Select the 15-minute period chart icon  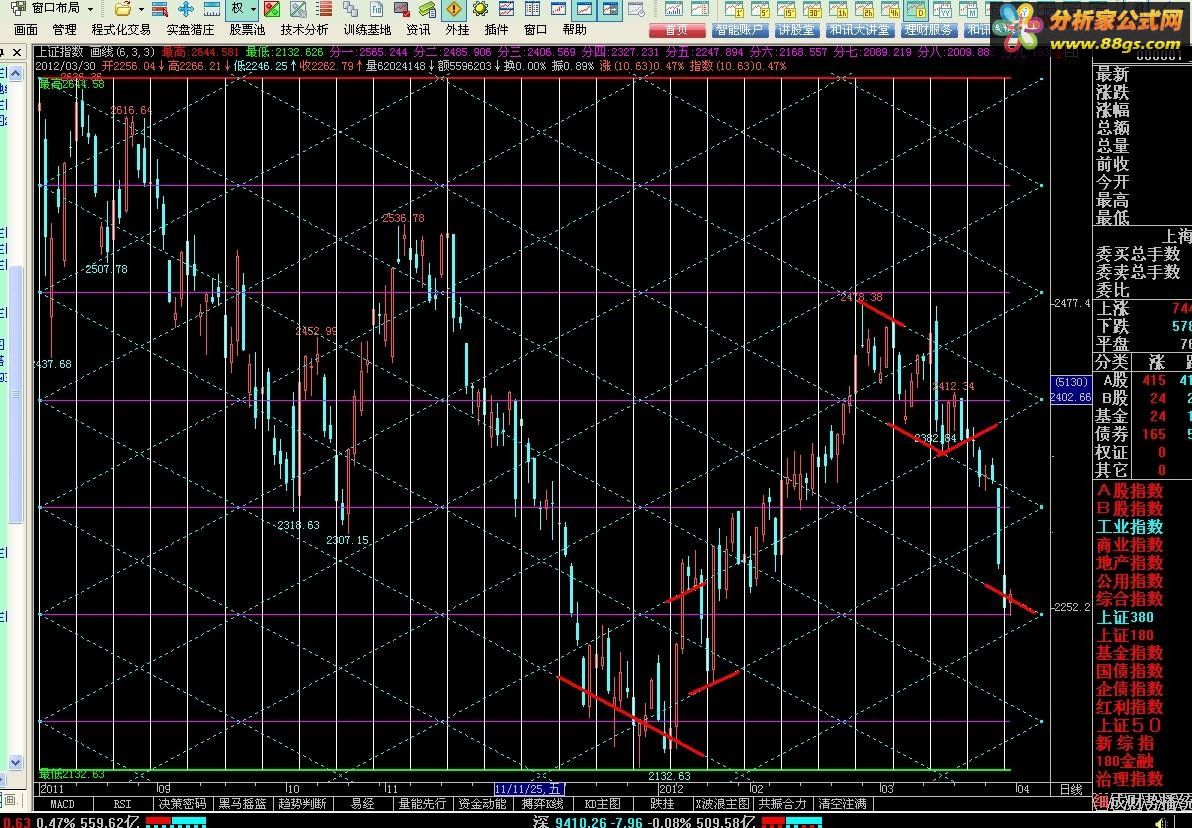coord(786,9)
